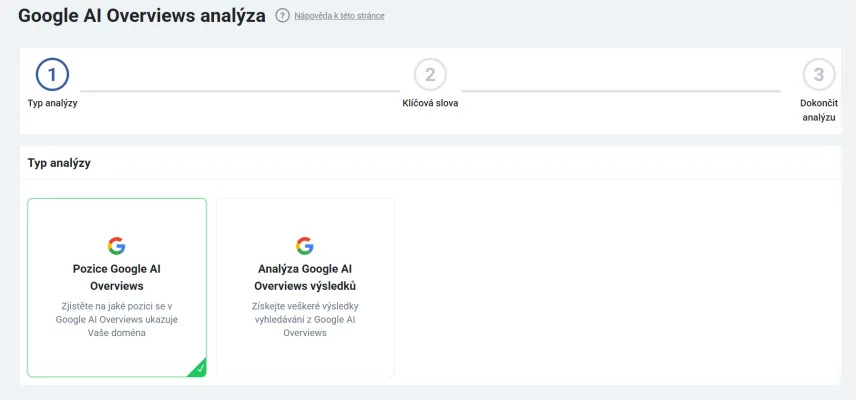Click the "Typ analýzy" step label

pyautogui.click(x=52, y=103)
